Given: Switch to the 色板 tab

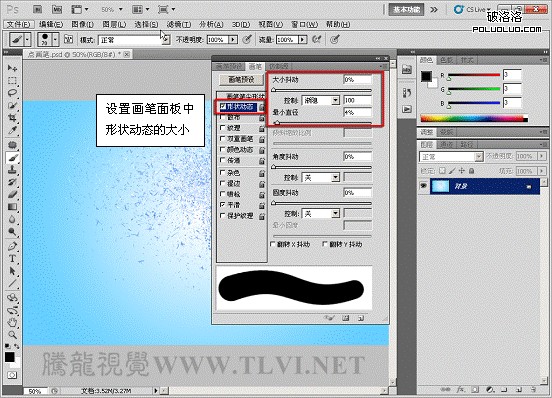Looking at the screenshot, I should pos(447,60).
